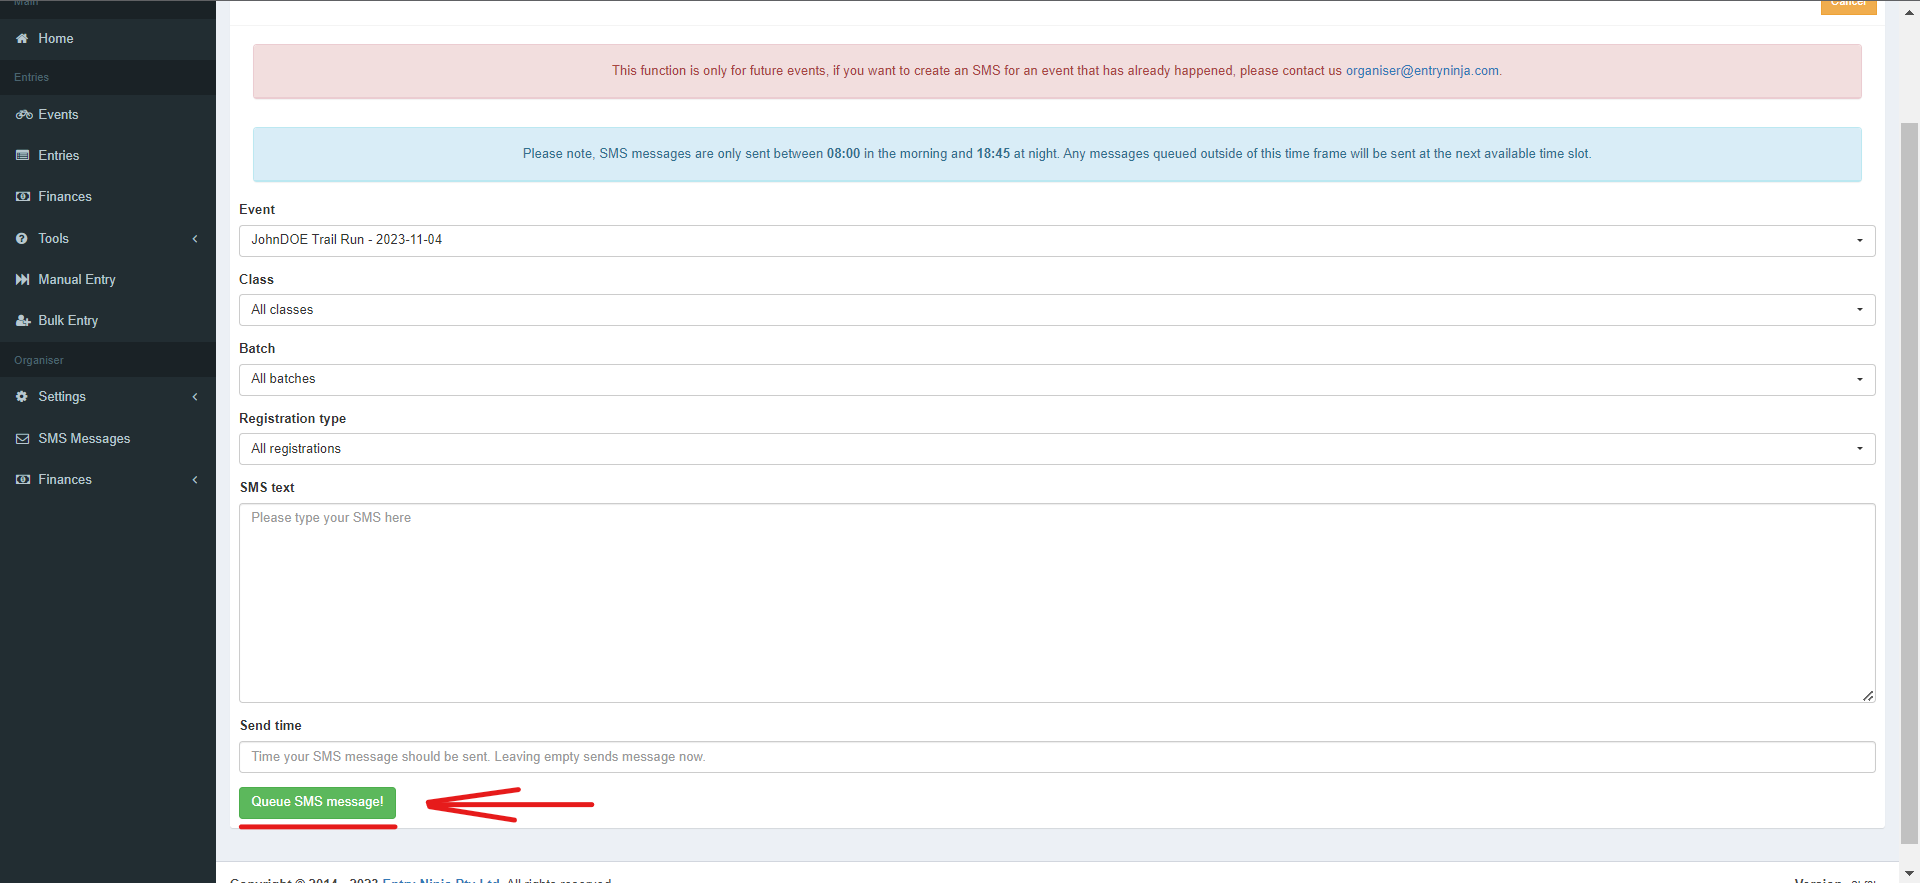This screenshot has height=883, width=1920.
Task: Click the Entries list icon
Action: [23, 155]
